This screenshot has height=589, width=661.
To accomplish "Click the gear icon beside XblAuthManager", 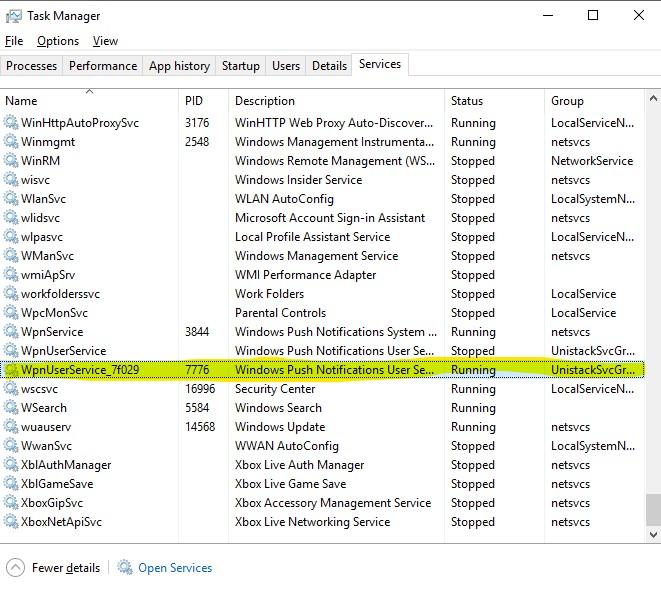I will point(11,465).
